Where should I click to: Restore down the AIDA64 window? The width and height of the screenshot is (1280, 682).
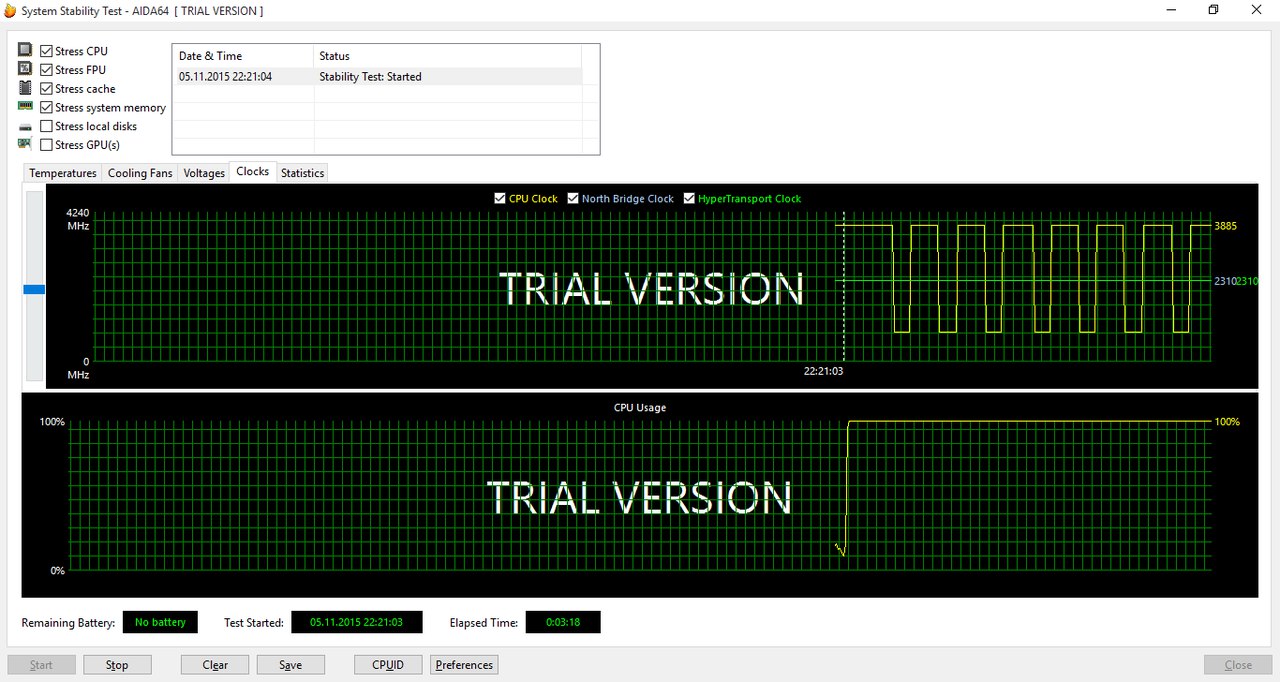tap(1213, 10)
